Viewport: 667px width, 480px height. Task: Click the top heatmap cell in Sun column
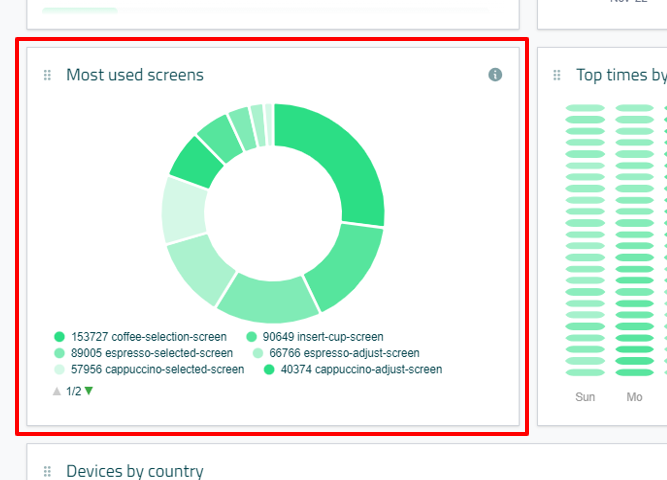(x=585, y=108)
